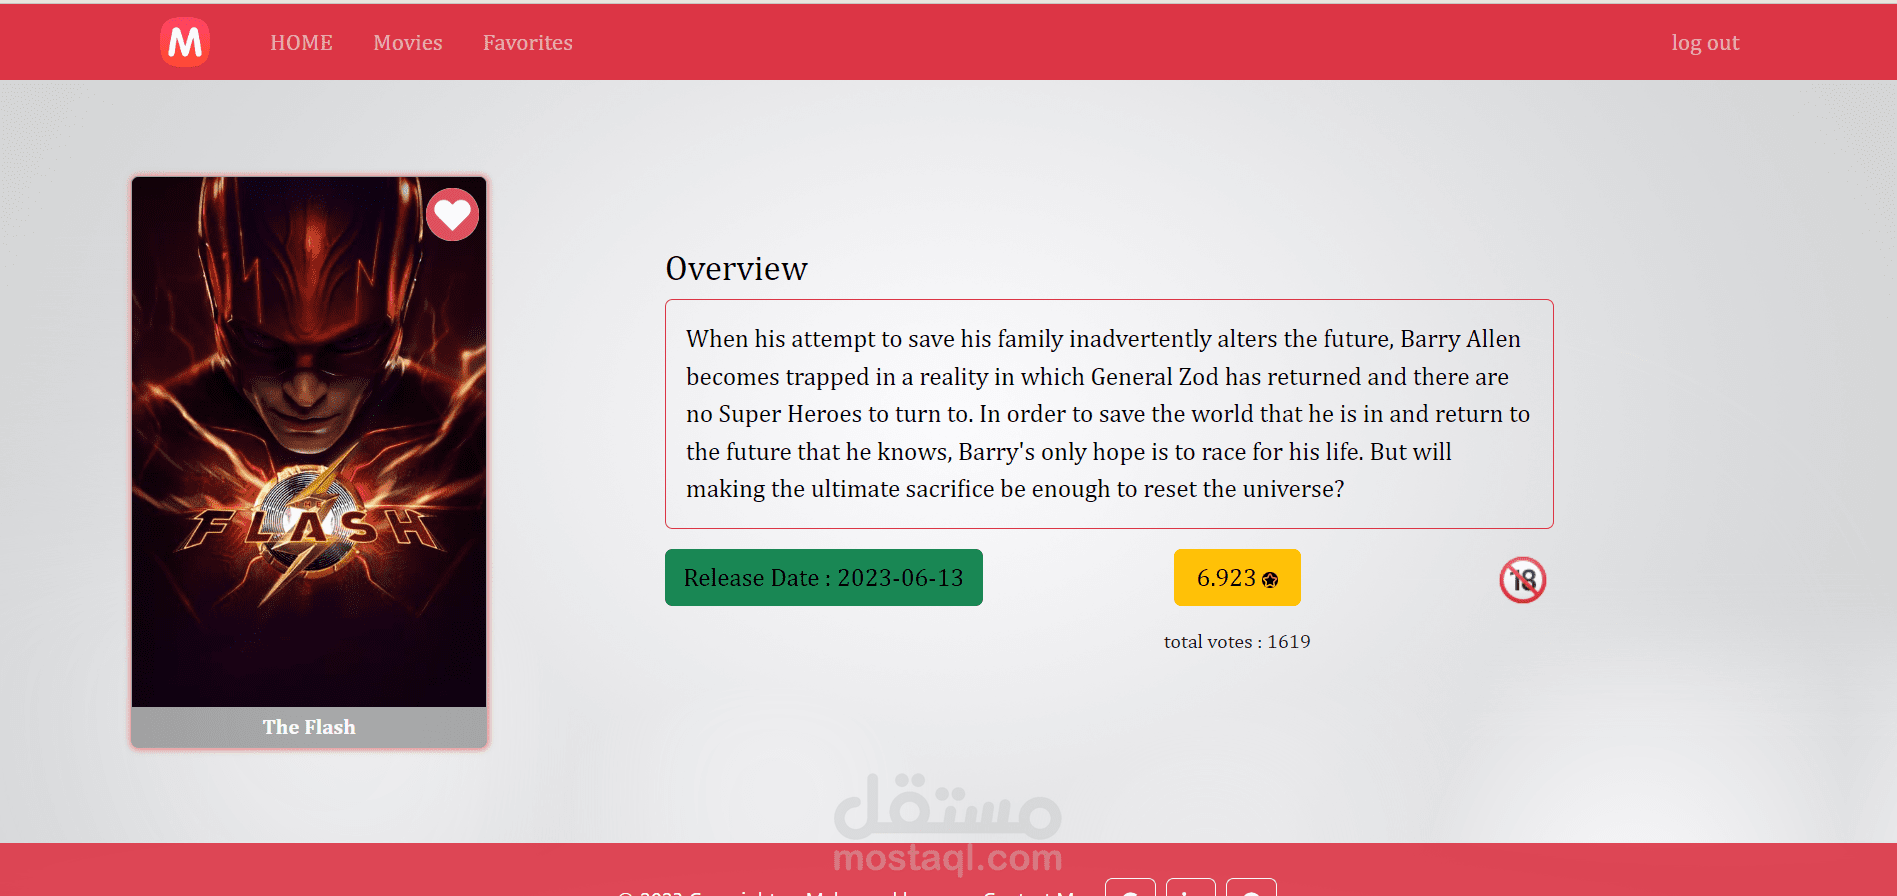
Task: Click the total votes : 1619 text
Action: [1237, 642]
